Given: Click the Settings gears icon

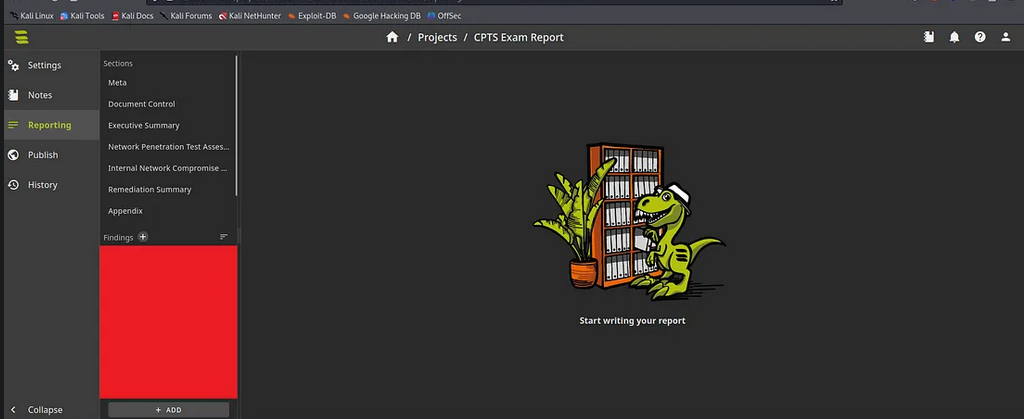Looking at the screenshot, I should pos(13,65).
